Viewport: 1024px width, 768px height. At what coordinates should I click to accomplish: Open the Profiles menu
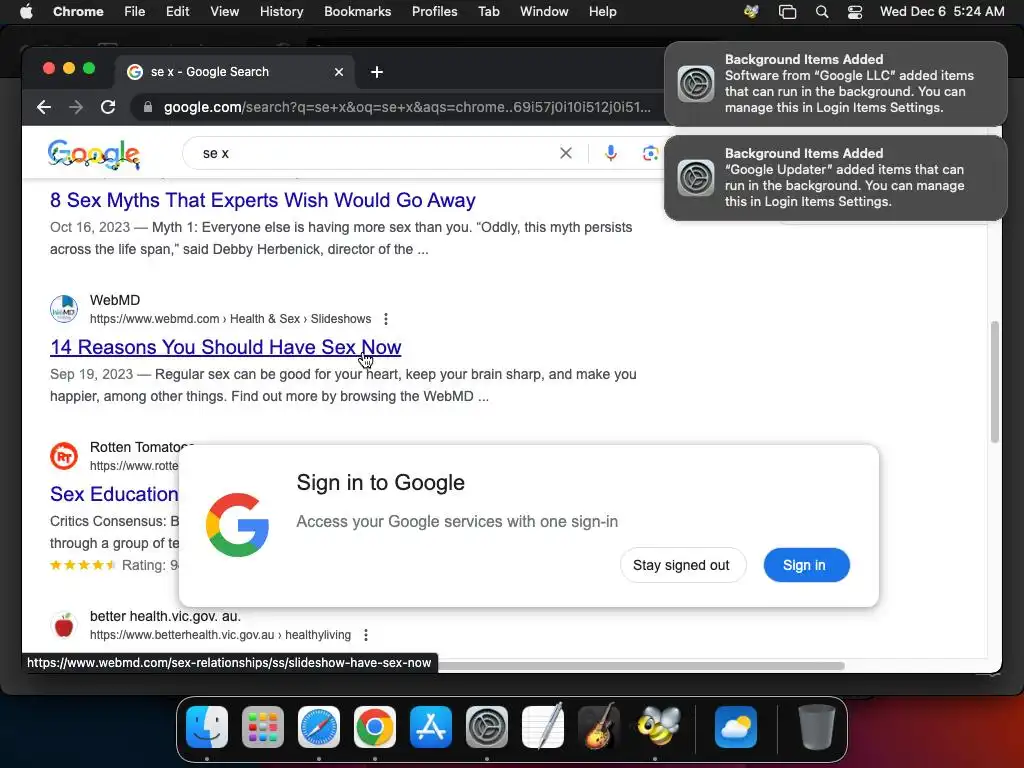434,12
